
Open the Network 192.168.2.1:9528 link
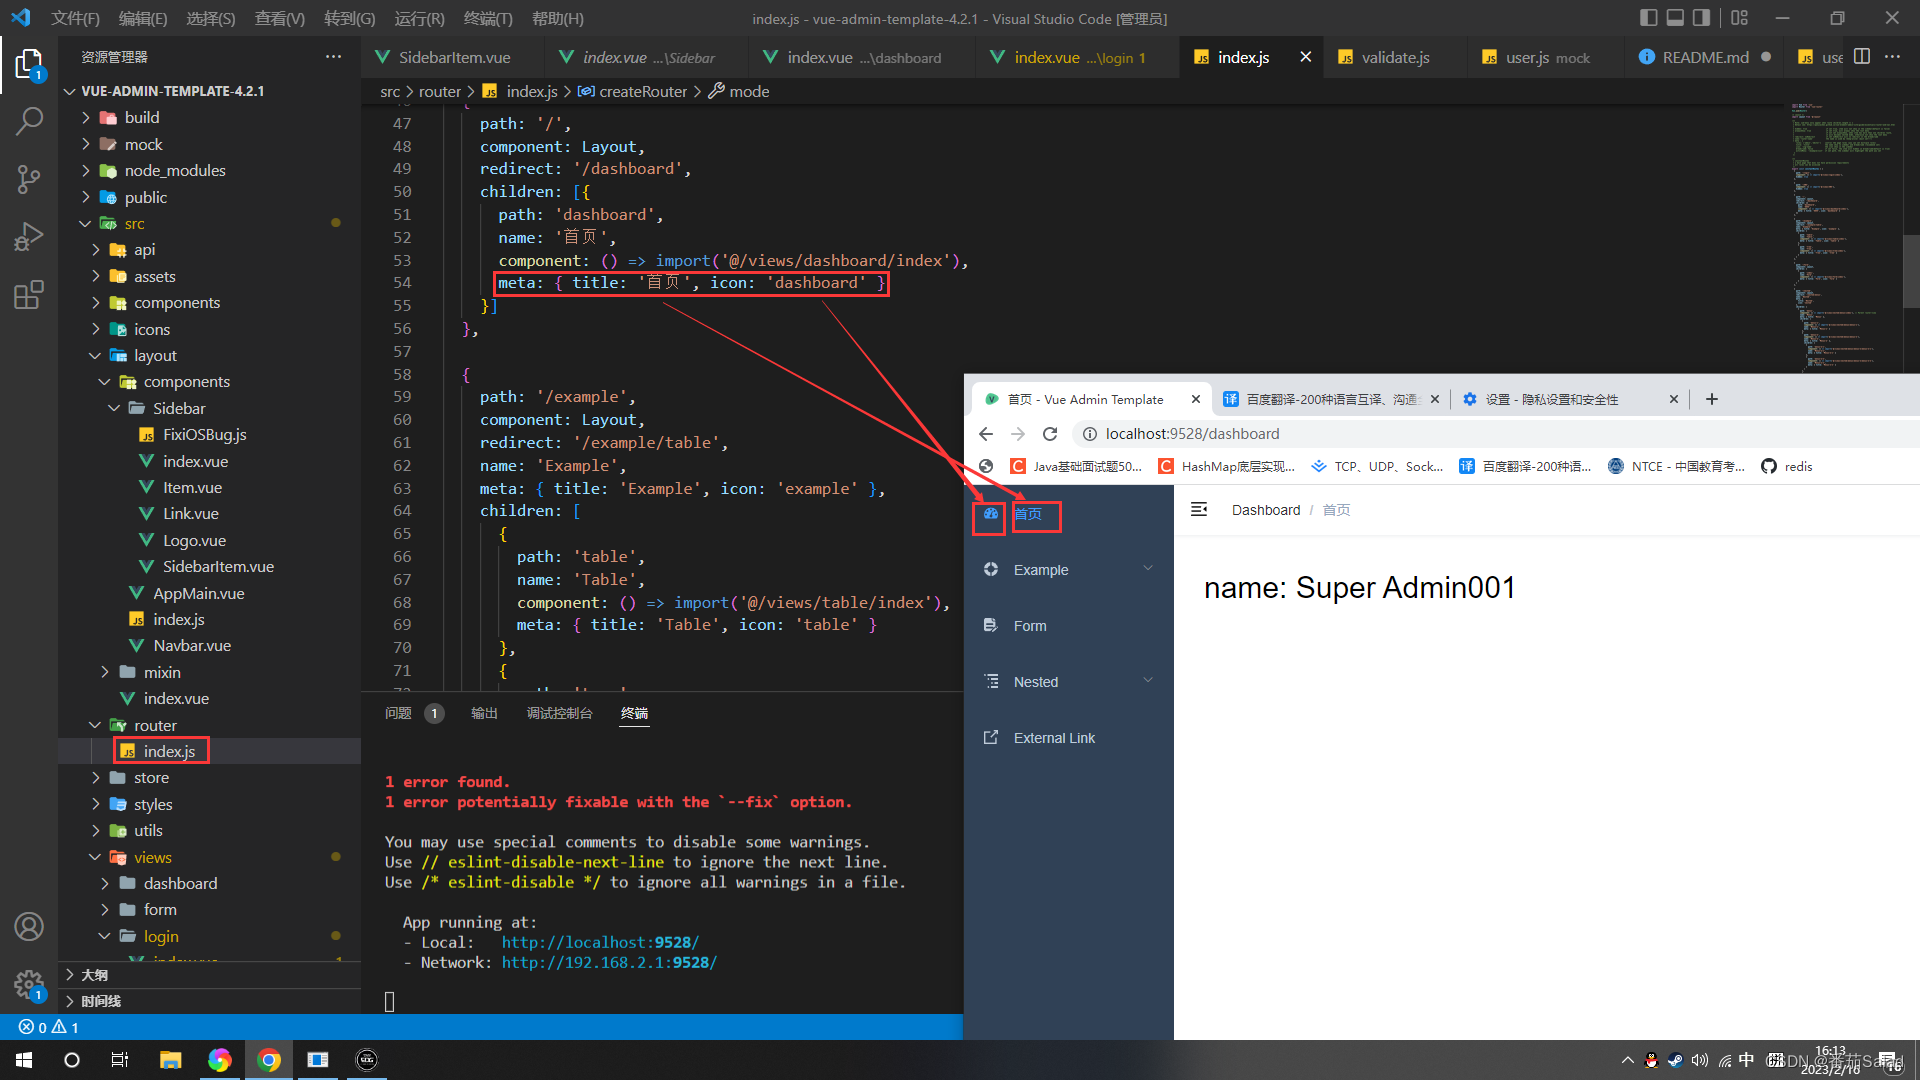[x=609, y=962]
